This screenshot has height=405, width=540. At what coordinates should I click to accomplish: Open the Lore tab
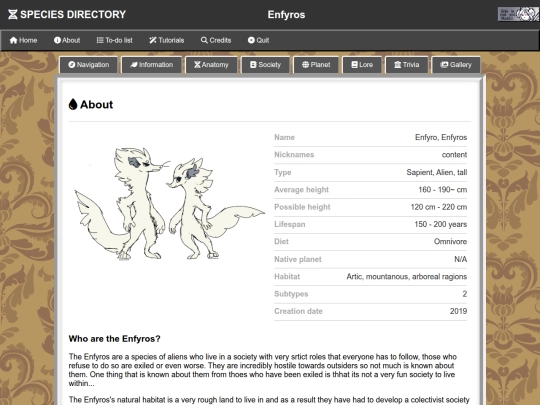click(362, 65)
